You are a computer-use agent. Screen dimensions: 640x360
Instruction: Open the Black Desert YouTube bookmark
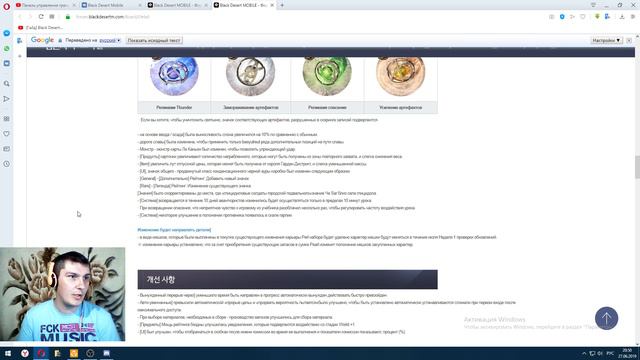40,27
